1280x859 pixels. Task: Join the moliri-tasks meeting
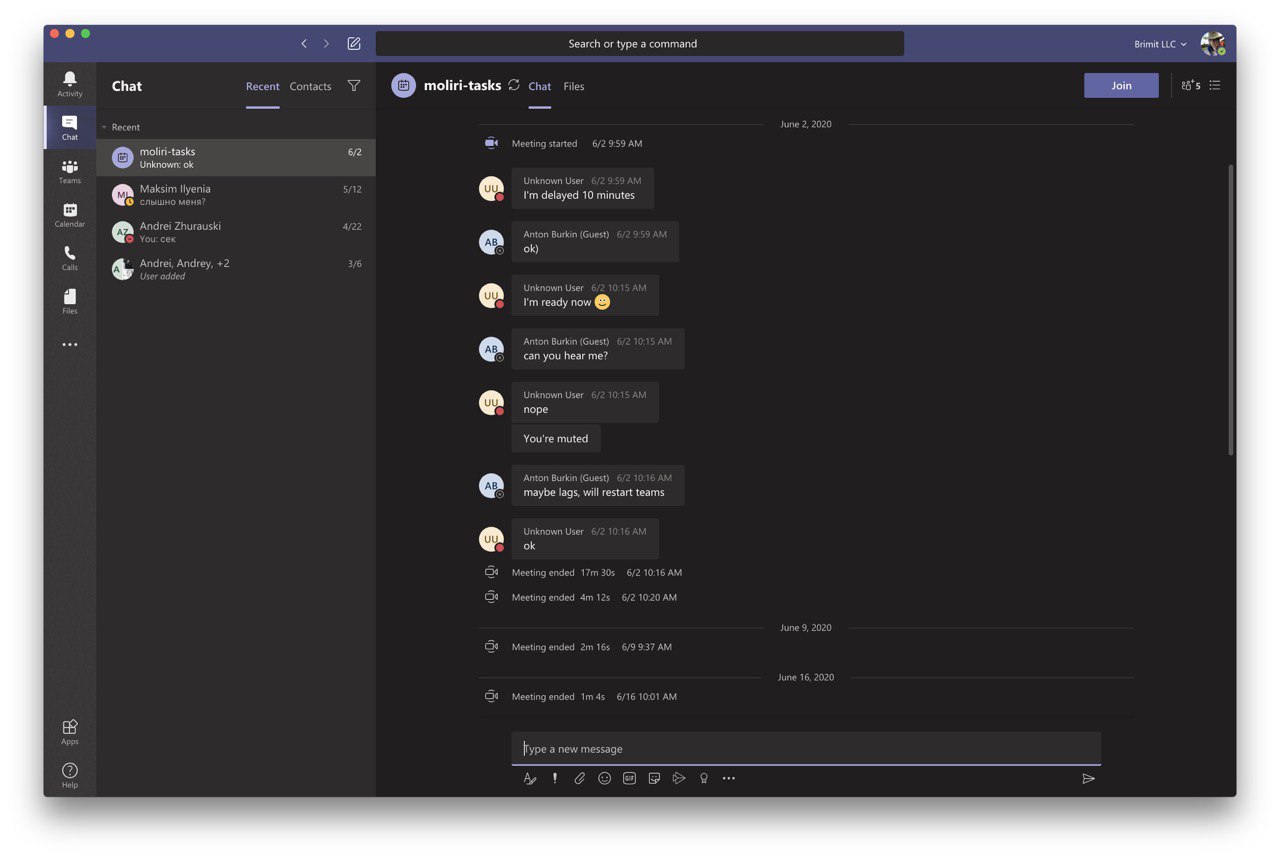coord(1121,86)
